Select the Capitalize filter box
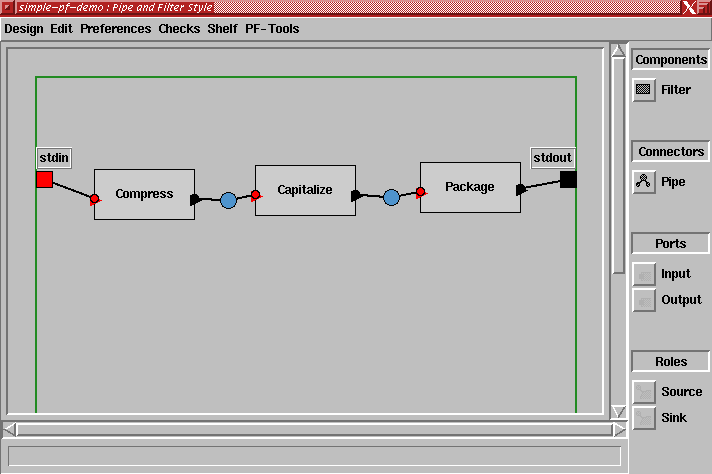712x474 pixels. pos(305,190)
